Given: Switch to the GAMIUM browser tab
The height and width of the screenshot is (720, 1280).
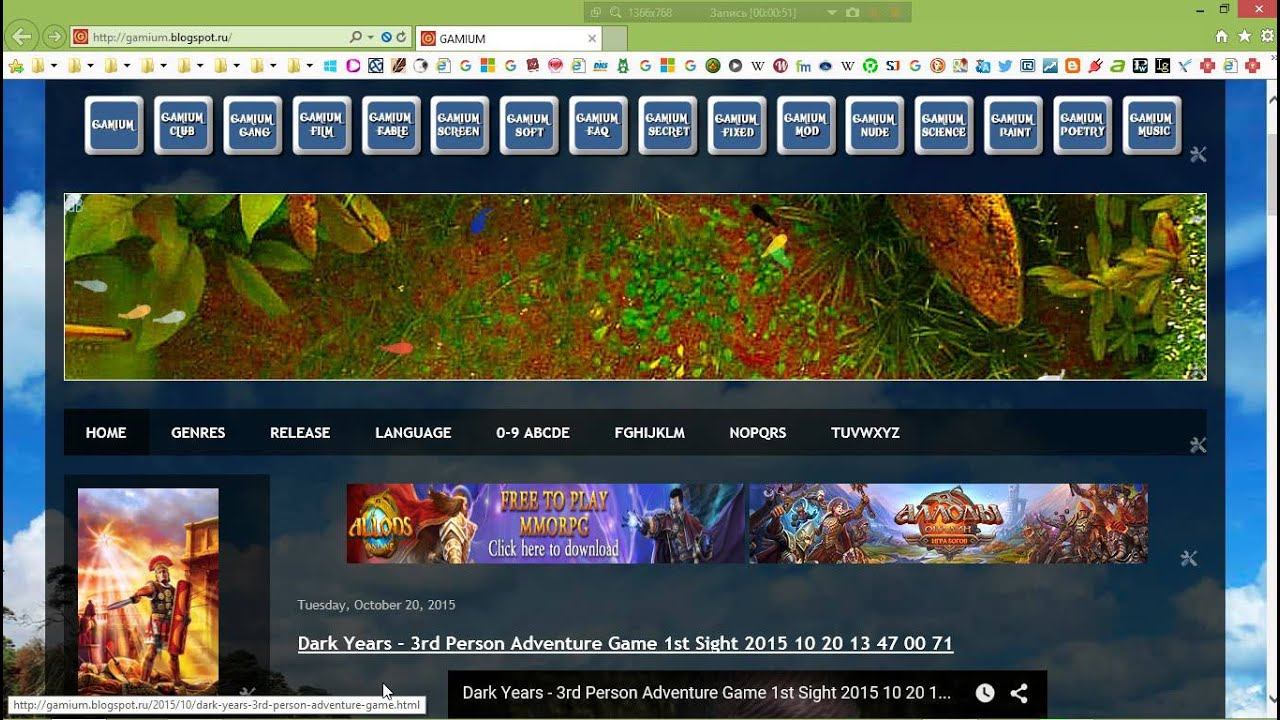Looking at the screenshot, I should click(507, 38).
